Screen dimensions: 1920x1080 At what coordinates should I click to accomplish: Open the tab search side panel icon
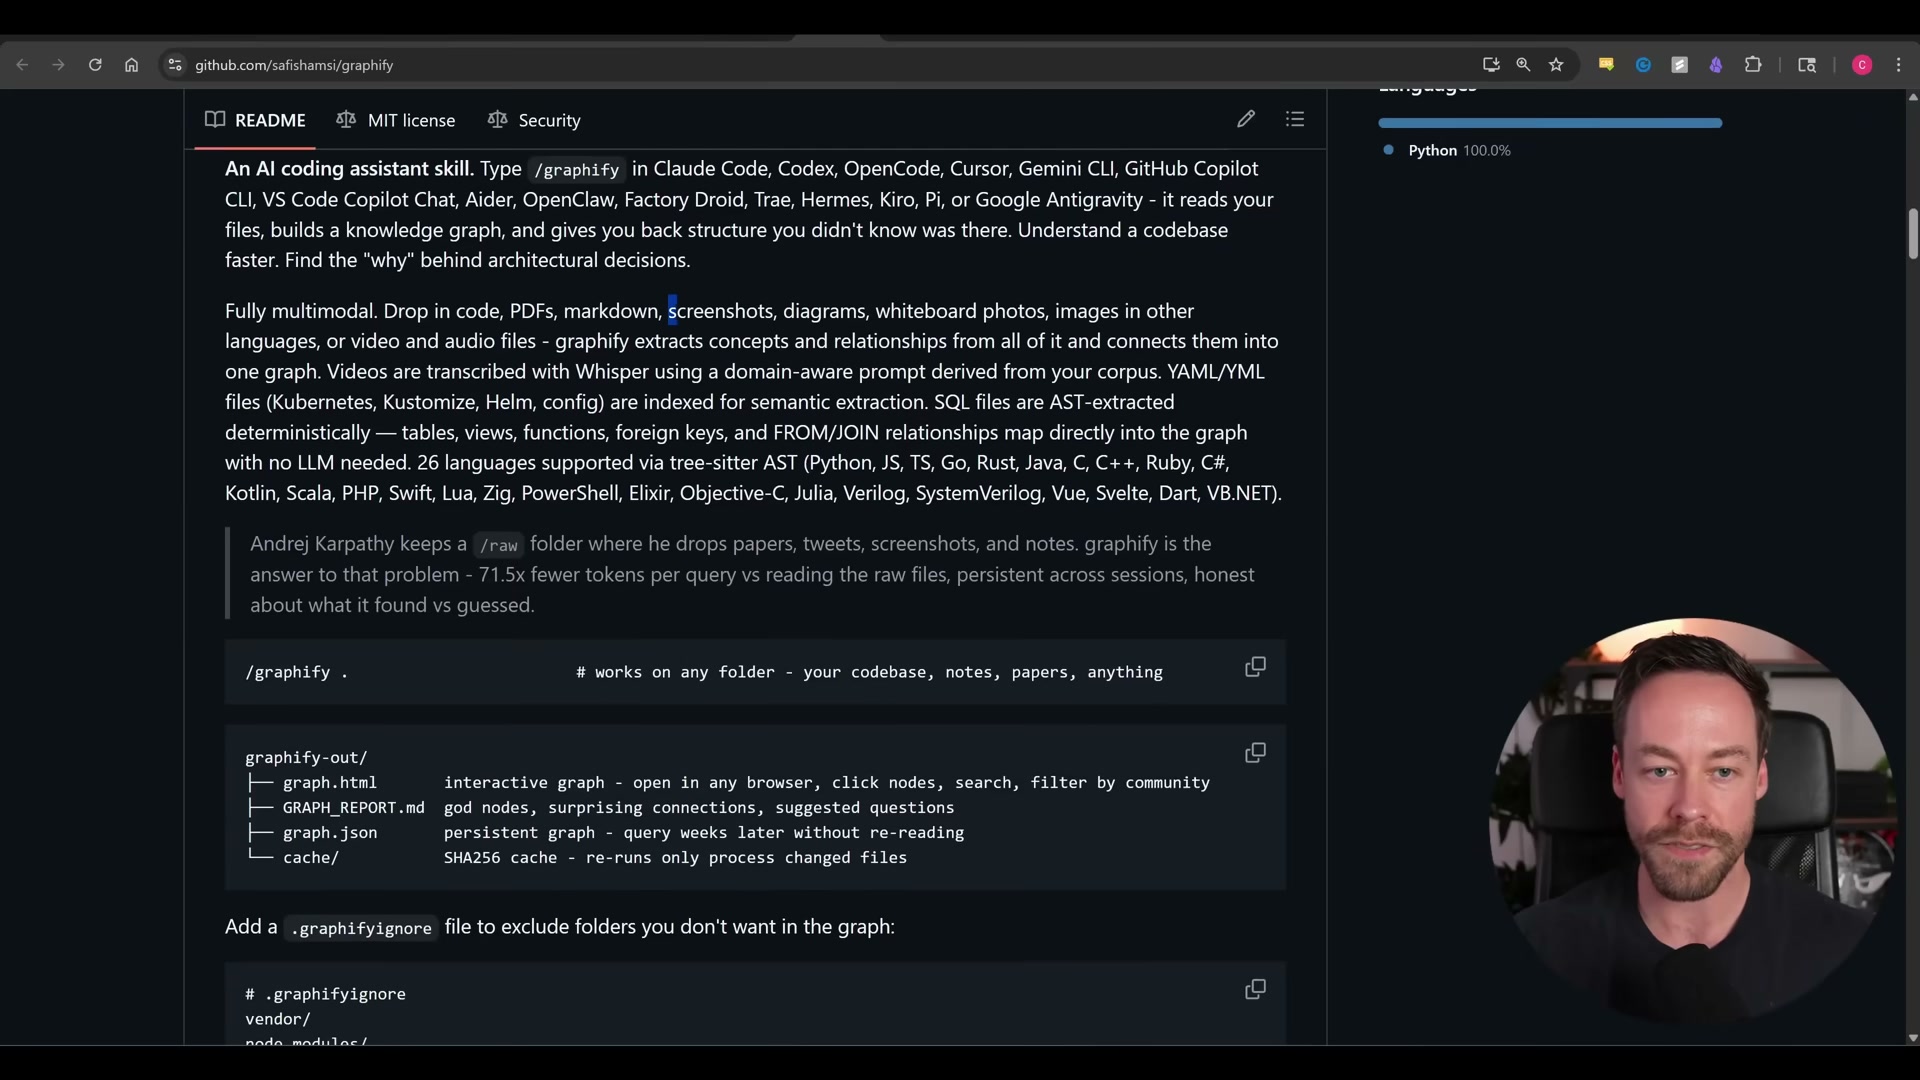coord(1807,65)
